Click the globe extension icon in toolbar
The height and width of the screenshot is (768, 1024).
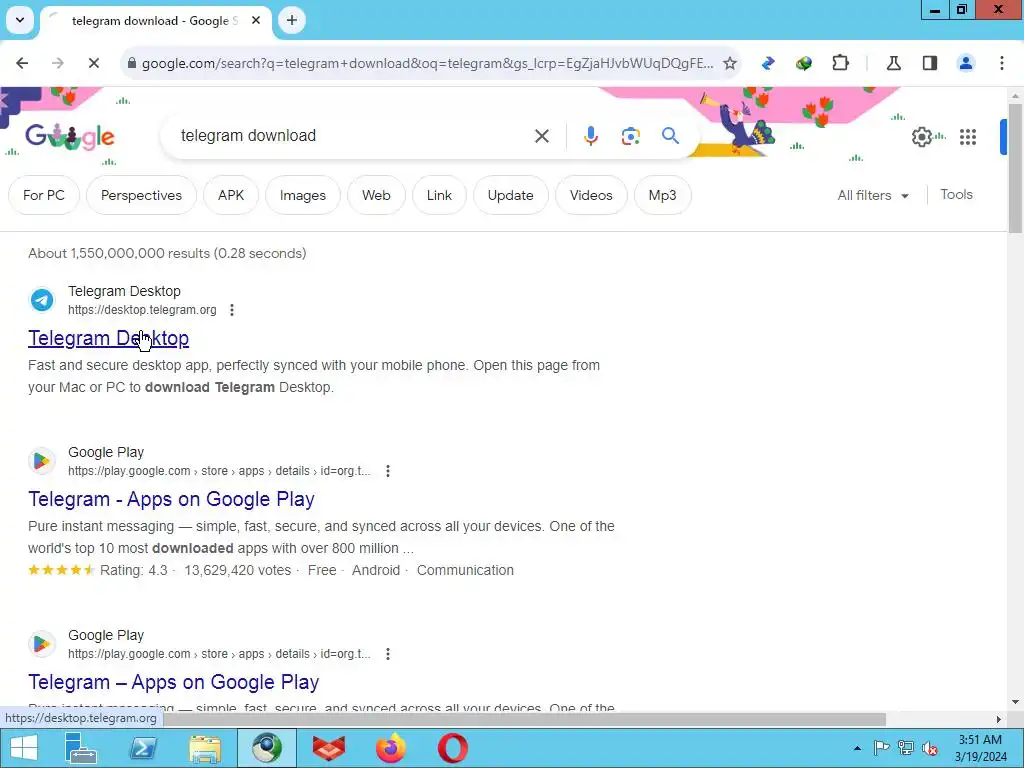tap(804, 63)
